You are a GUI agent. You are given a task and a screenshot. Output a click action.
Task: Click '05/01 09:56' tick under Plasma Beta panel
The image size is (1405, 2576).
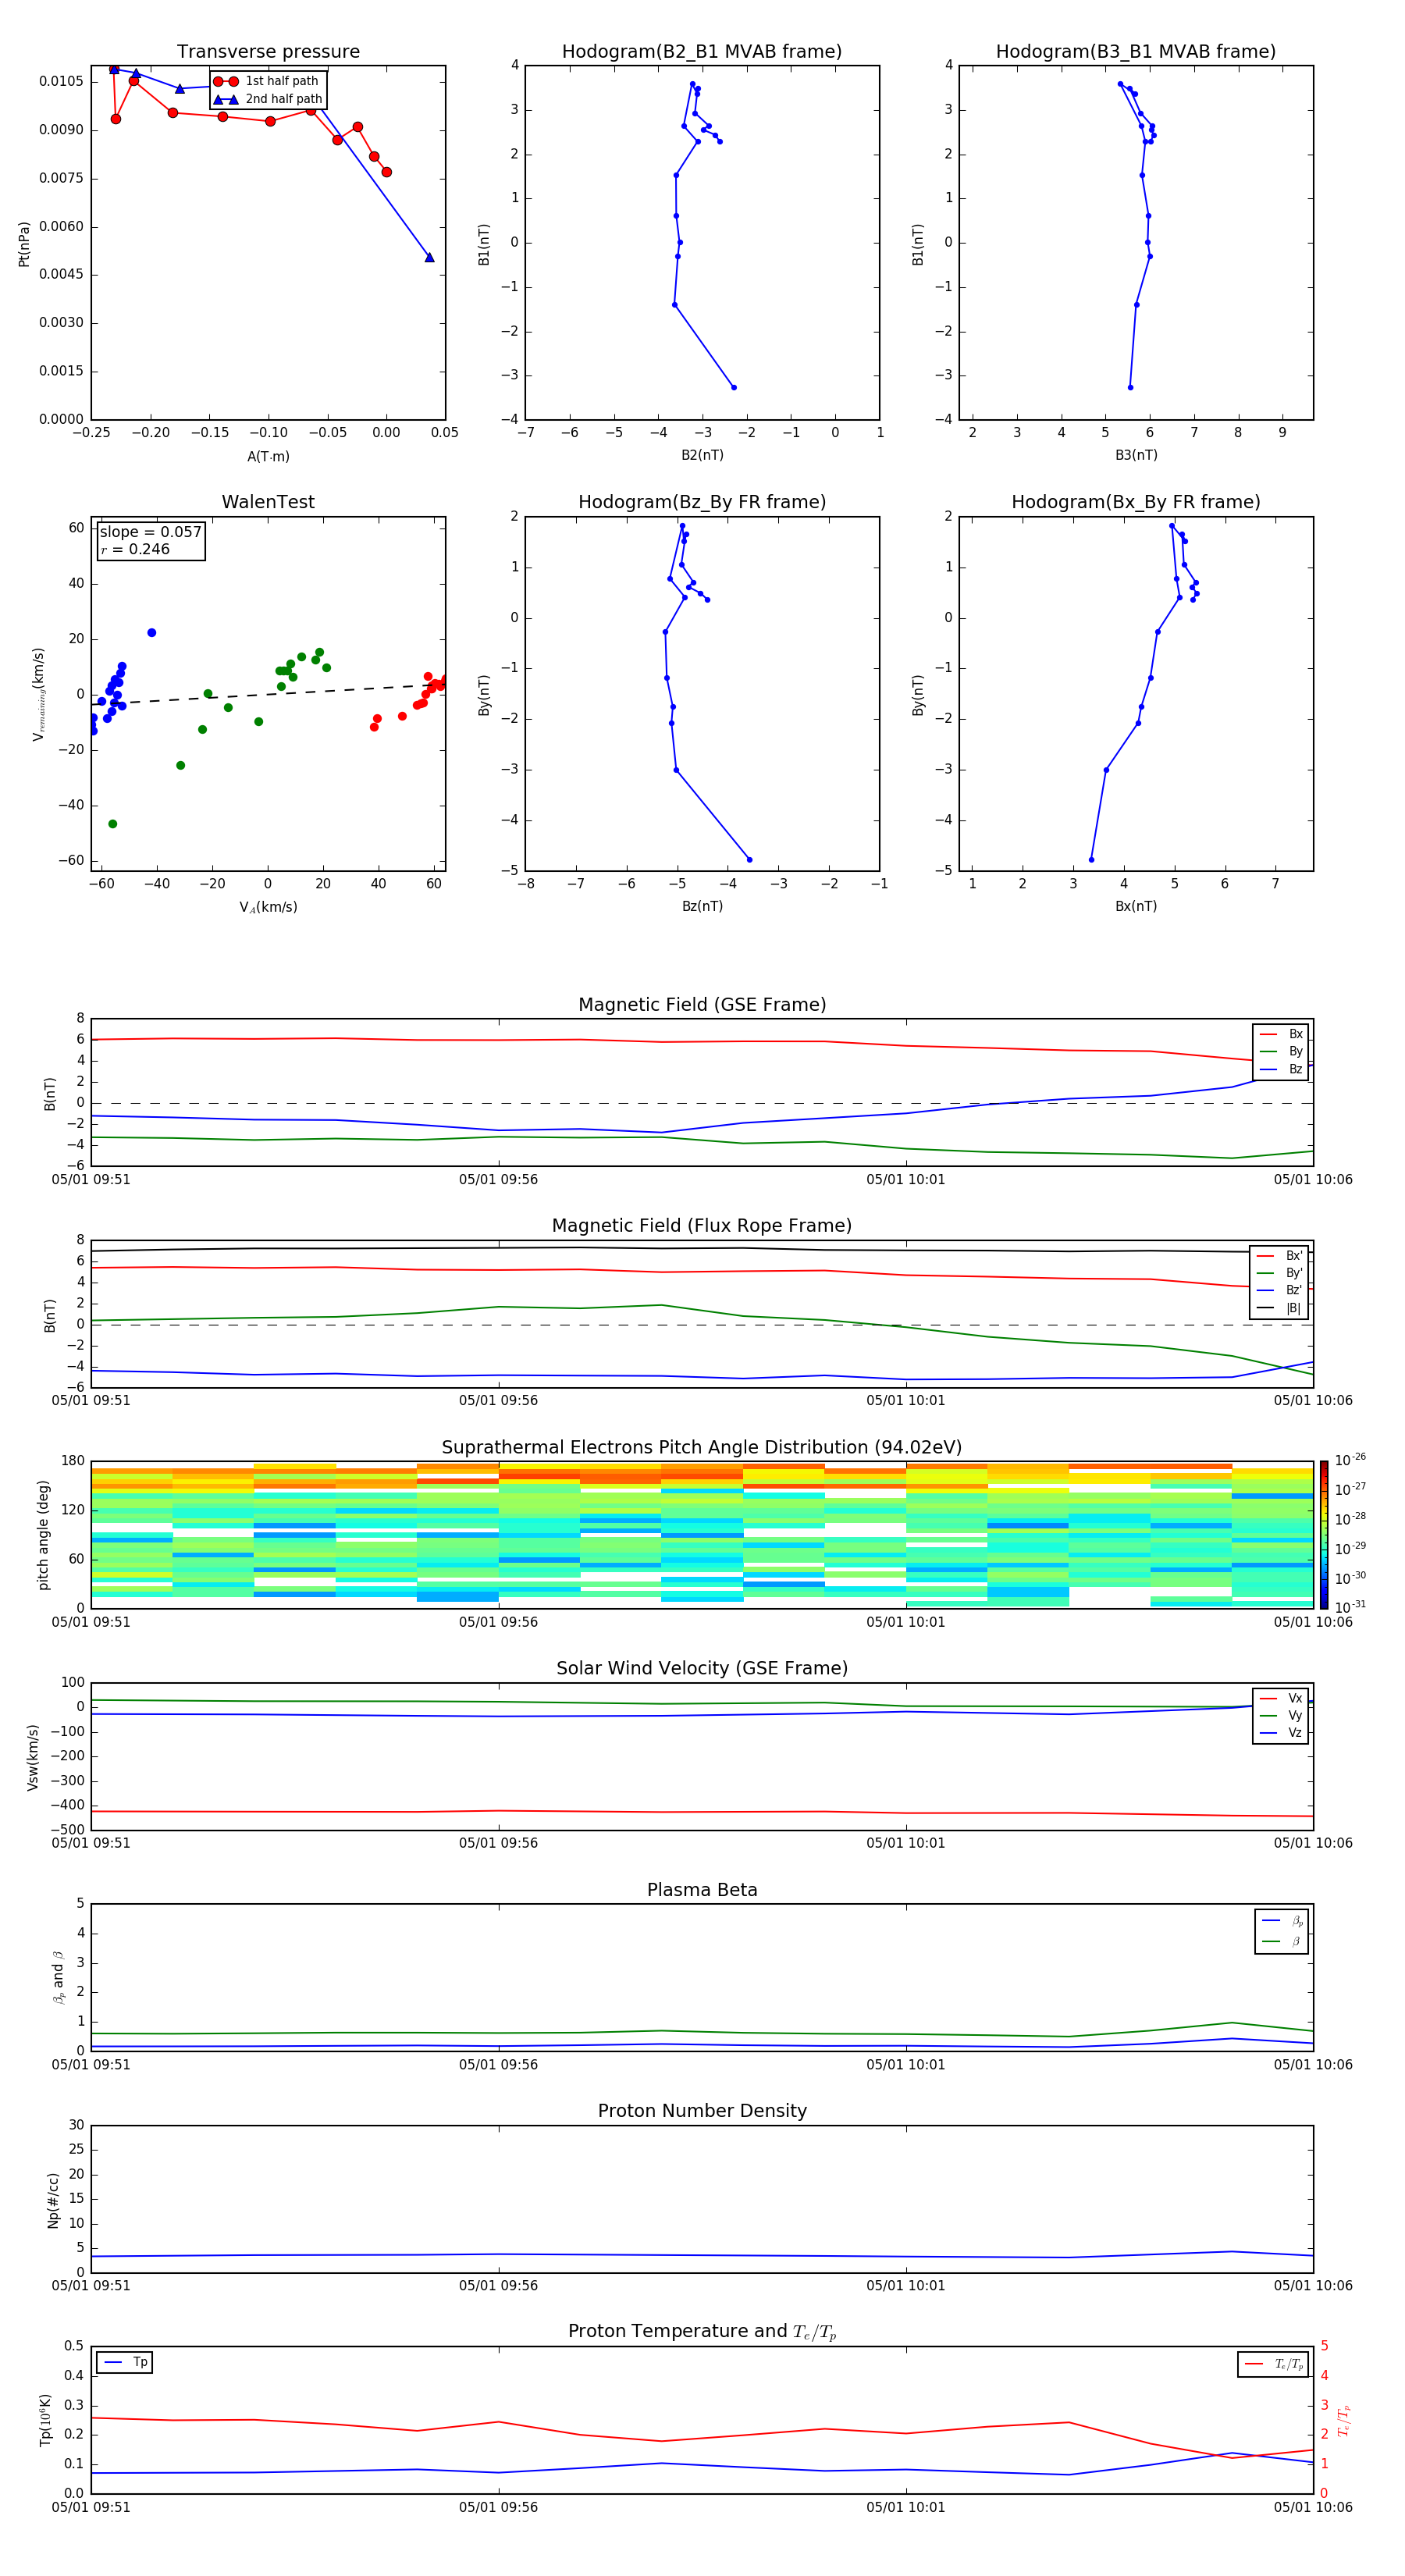click(x=498, y=2065)
